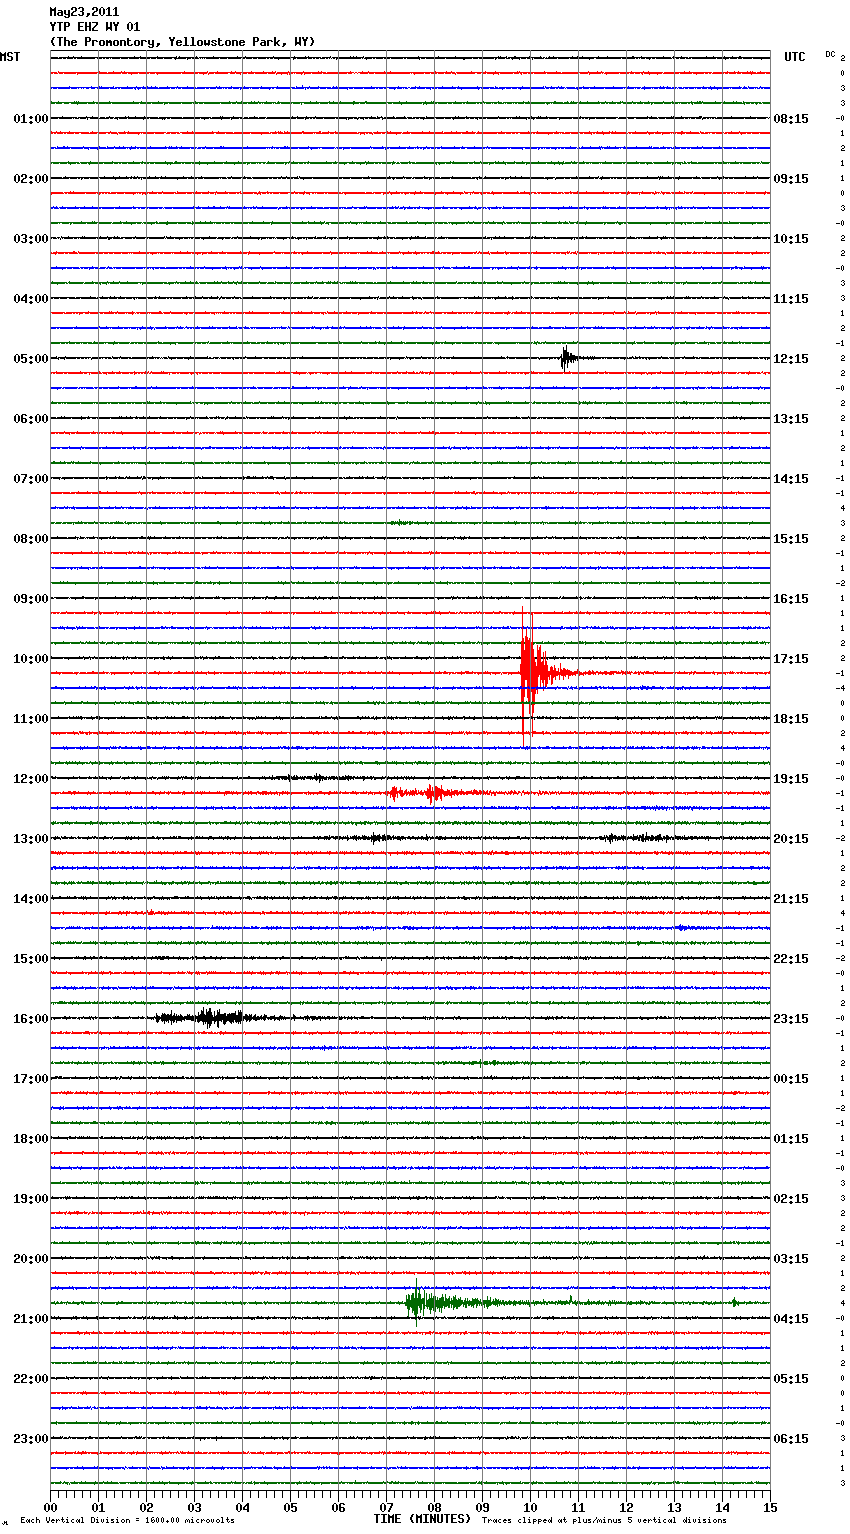Click the 16:15 UTC time label
The width and height of the screenshot is (850, 1534).
click(791, 599)
